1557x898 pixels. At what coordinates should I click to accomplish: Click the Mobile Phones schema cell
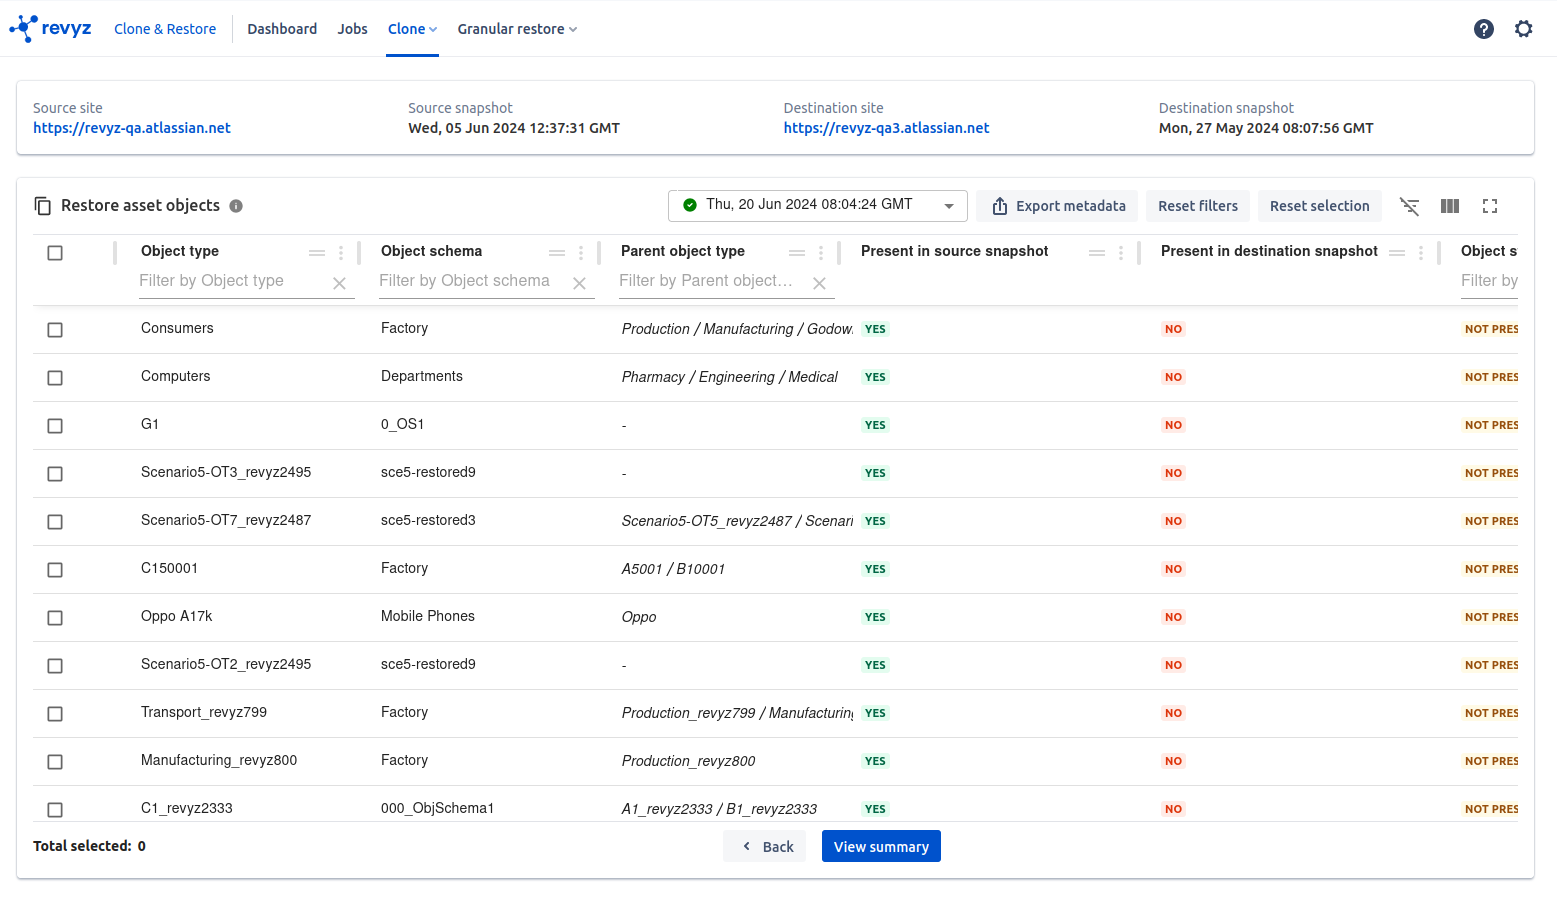tap(428, 616)
